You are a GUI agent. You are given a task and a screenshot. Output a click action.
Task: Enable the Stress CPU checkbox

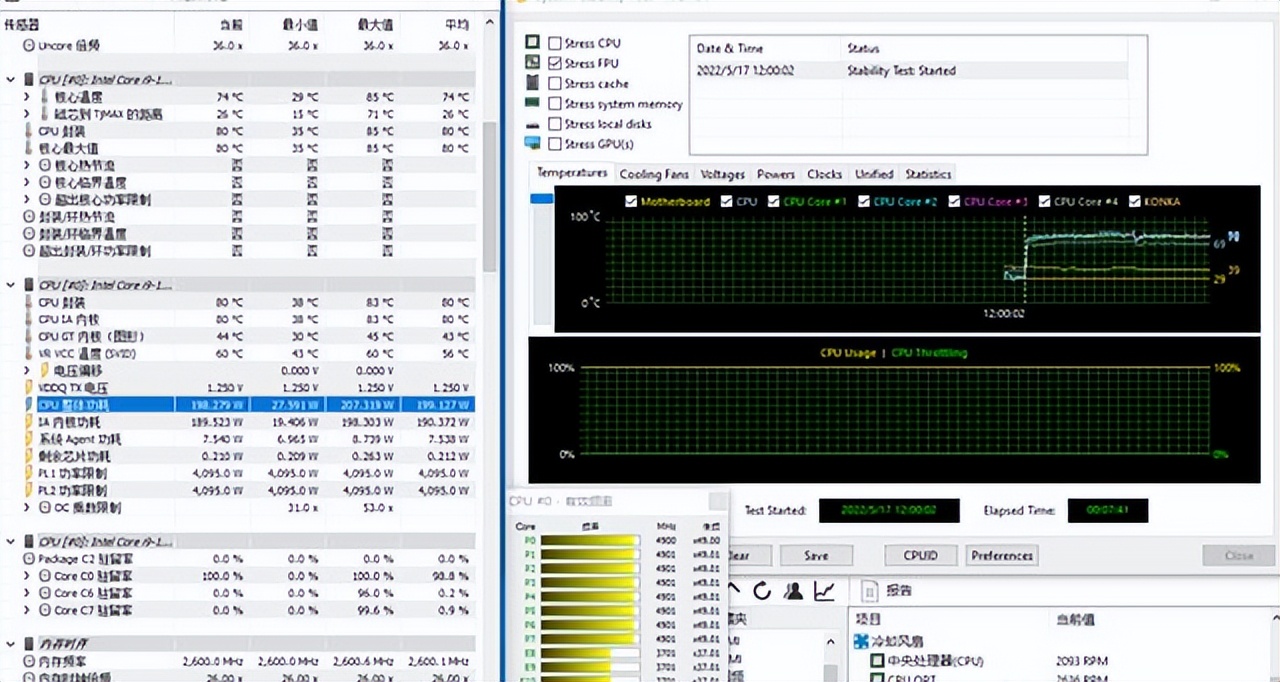pyautogui.click(x=555, y=43)
